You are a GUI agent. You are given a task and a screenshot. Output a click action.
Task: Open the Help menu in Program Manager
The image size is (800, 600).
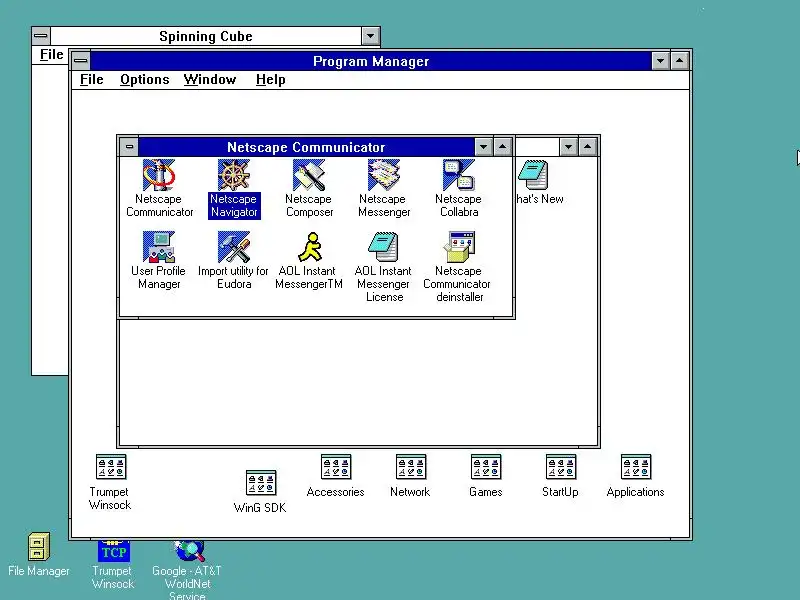point(270,80)
